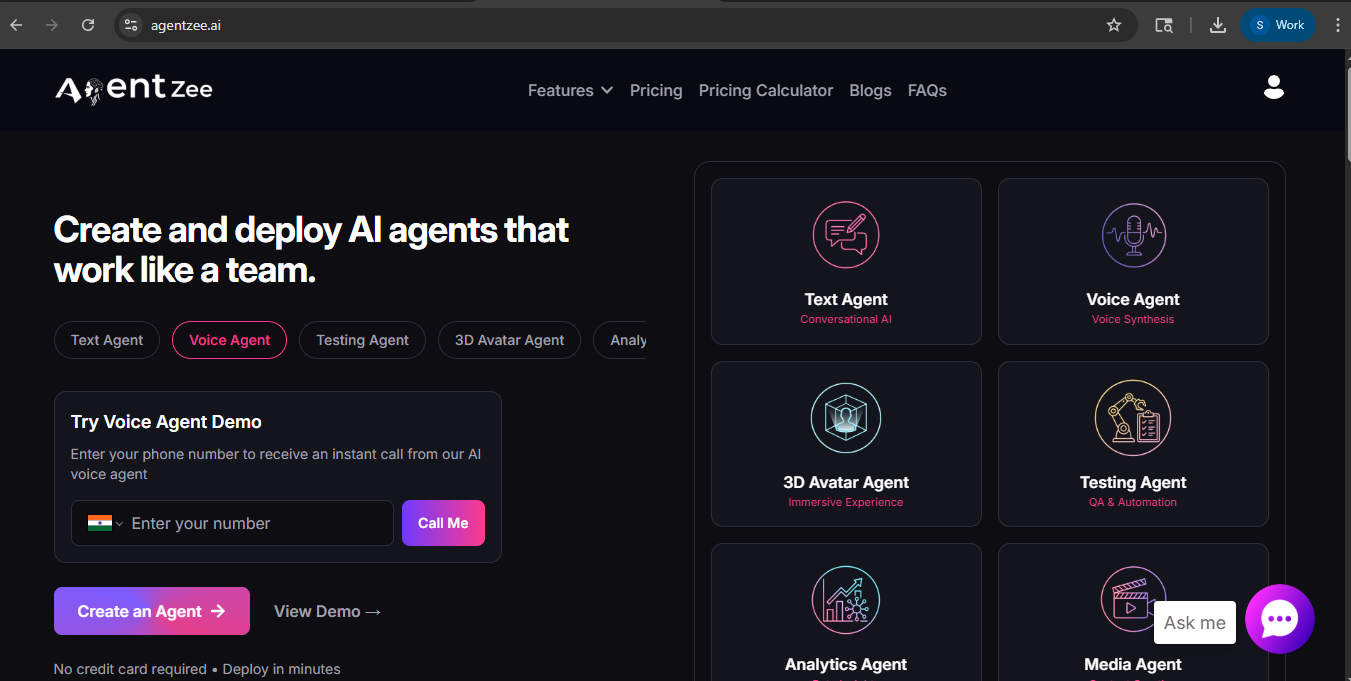Click the agentzee.ai address bar URL

coord(186,25)
